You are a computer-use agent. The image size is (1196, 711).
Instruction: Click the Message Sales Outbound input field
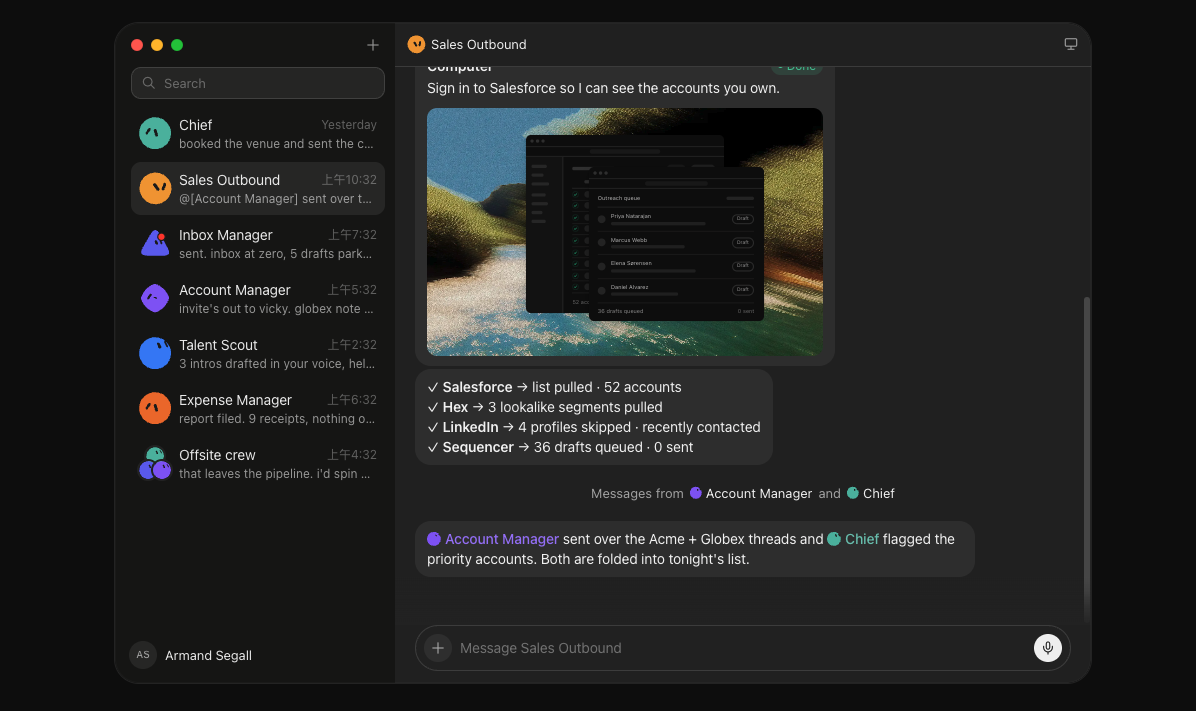(x=740, y=648)
